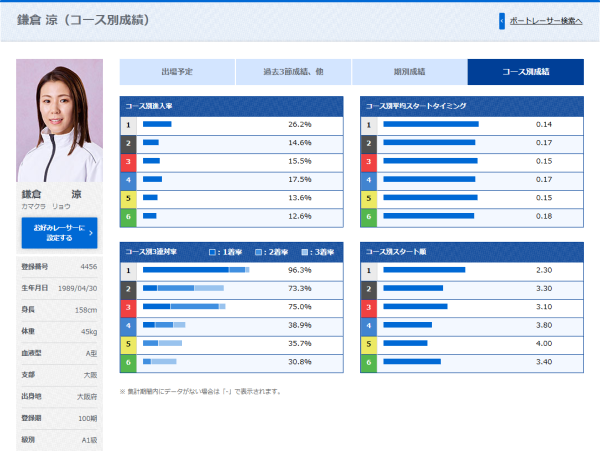
Task: Click green course 6 badge in コース別3連対率
Action: 128,363
